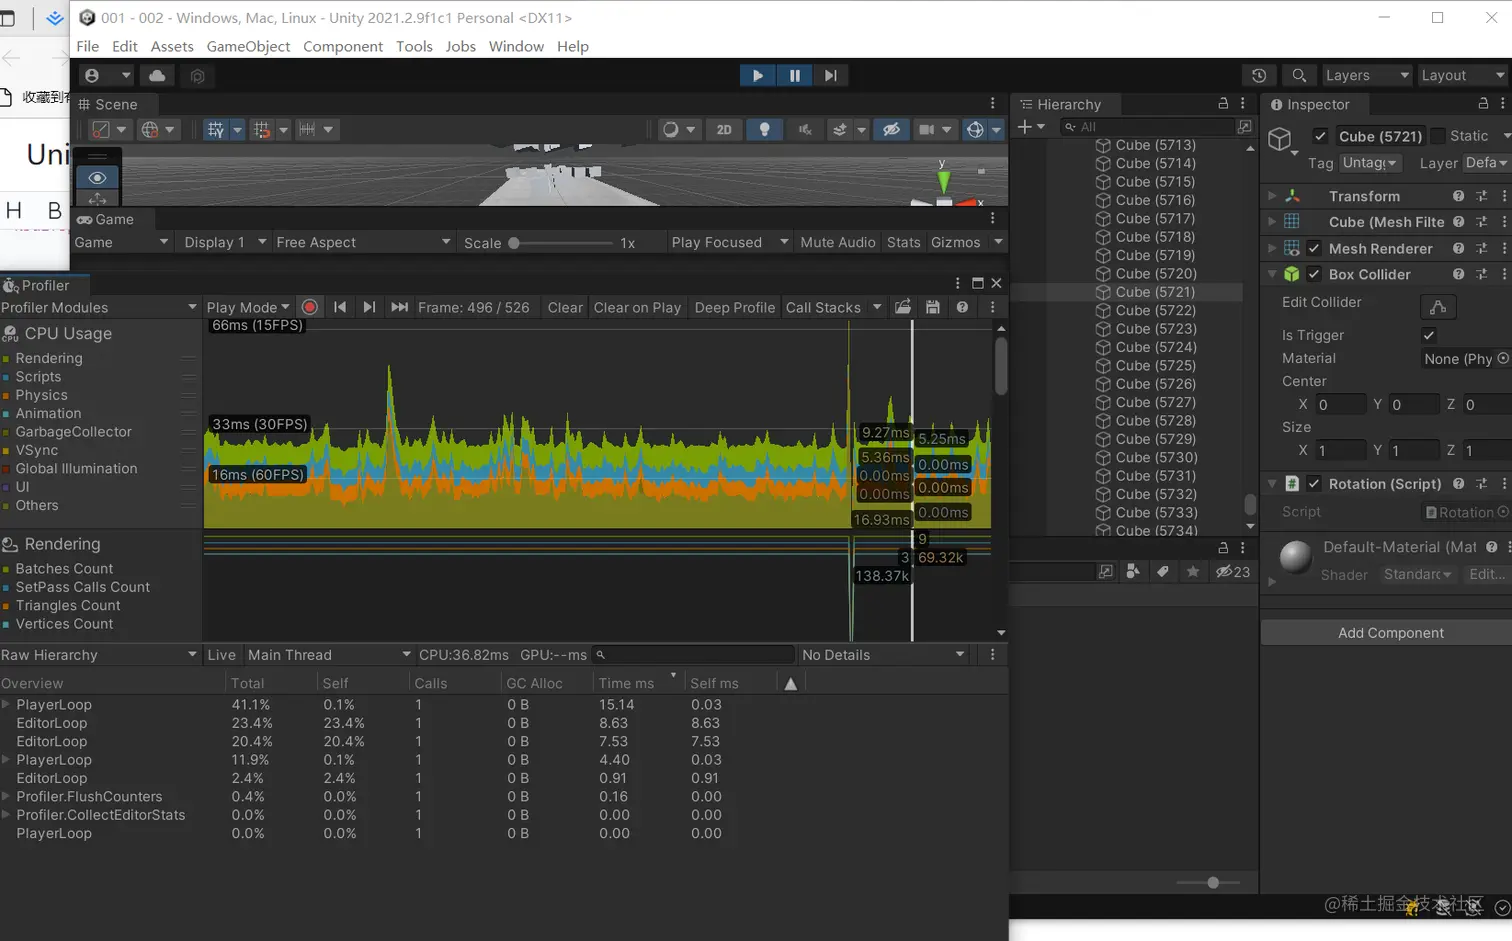Open the Window menu
The image size is (1512, 941).
516,46
